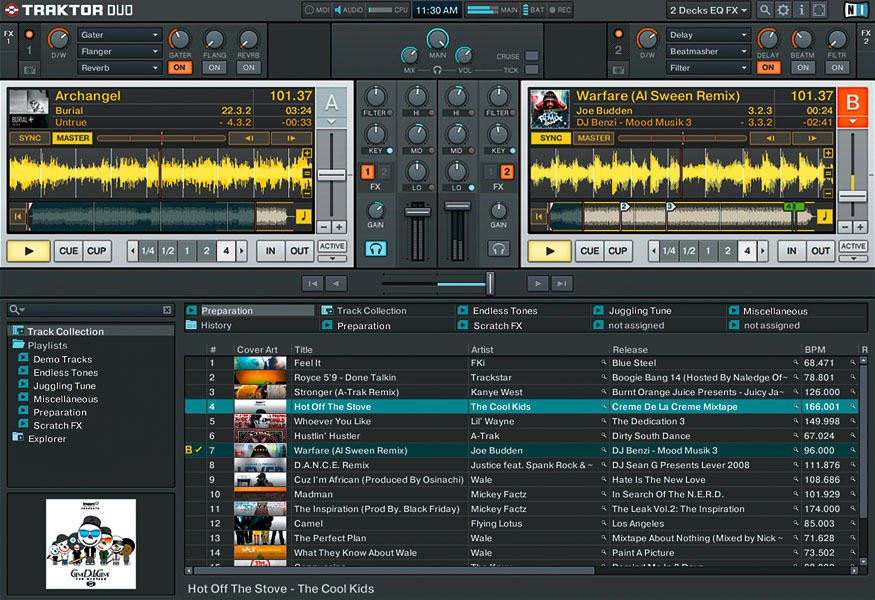
Task: Nudge crossfader right arrow button
Action: tap(538, 284)
